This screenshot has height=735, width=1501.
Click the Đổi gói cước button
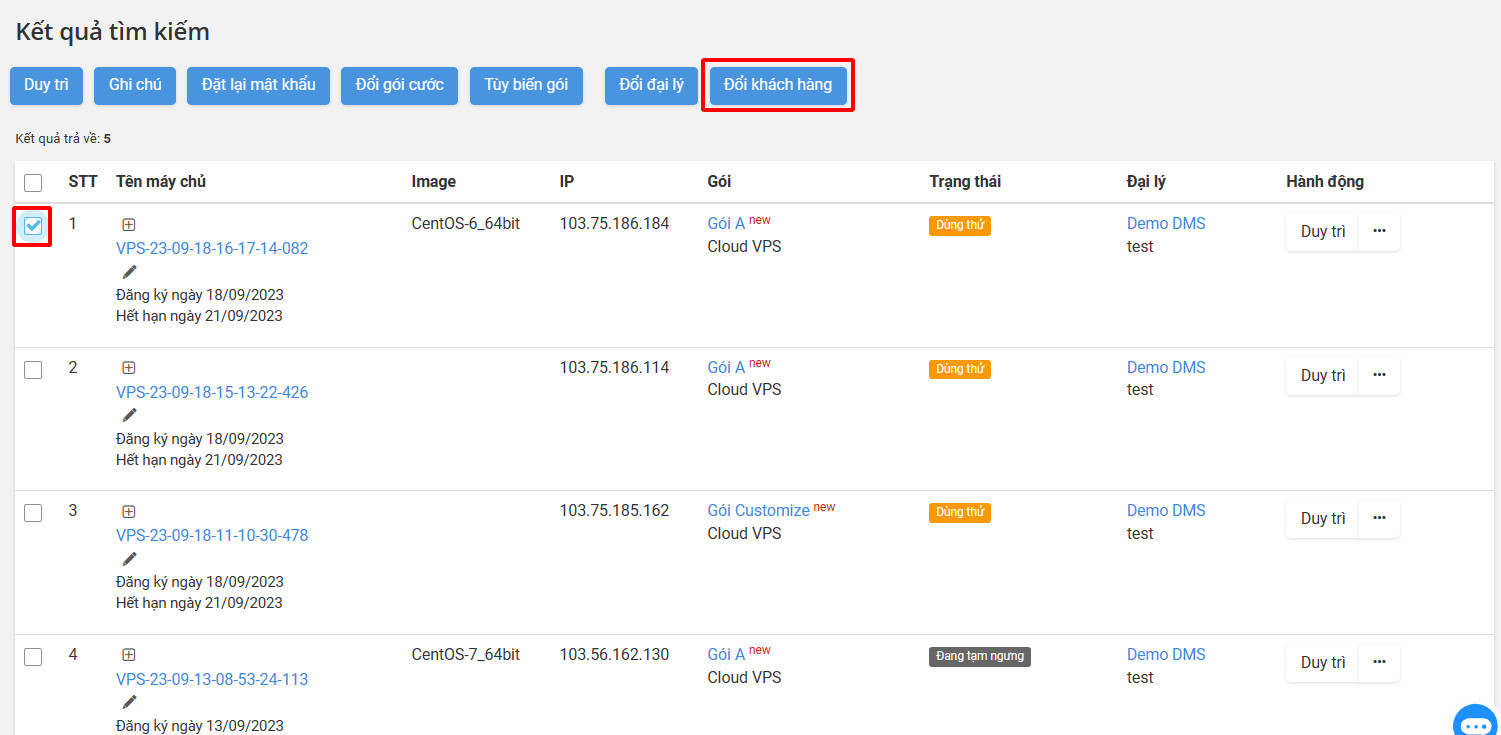coord(400,85)
